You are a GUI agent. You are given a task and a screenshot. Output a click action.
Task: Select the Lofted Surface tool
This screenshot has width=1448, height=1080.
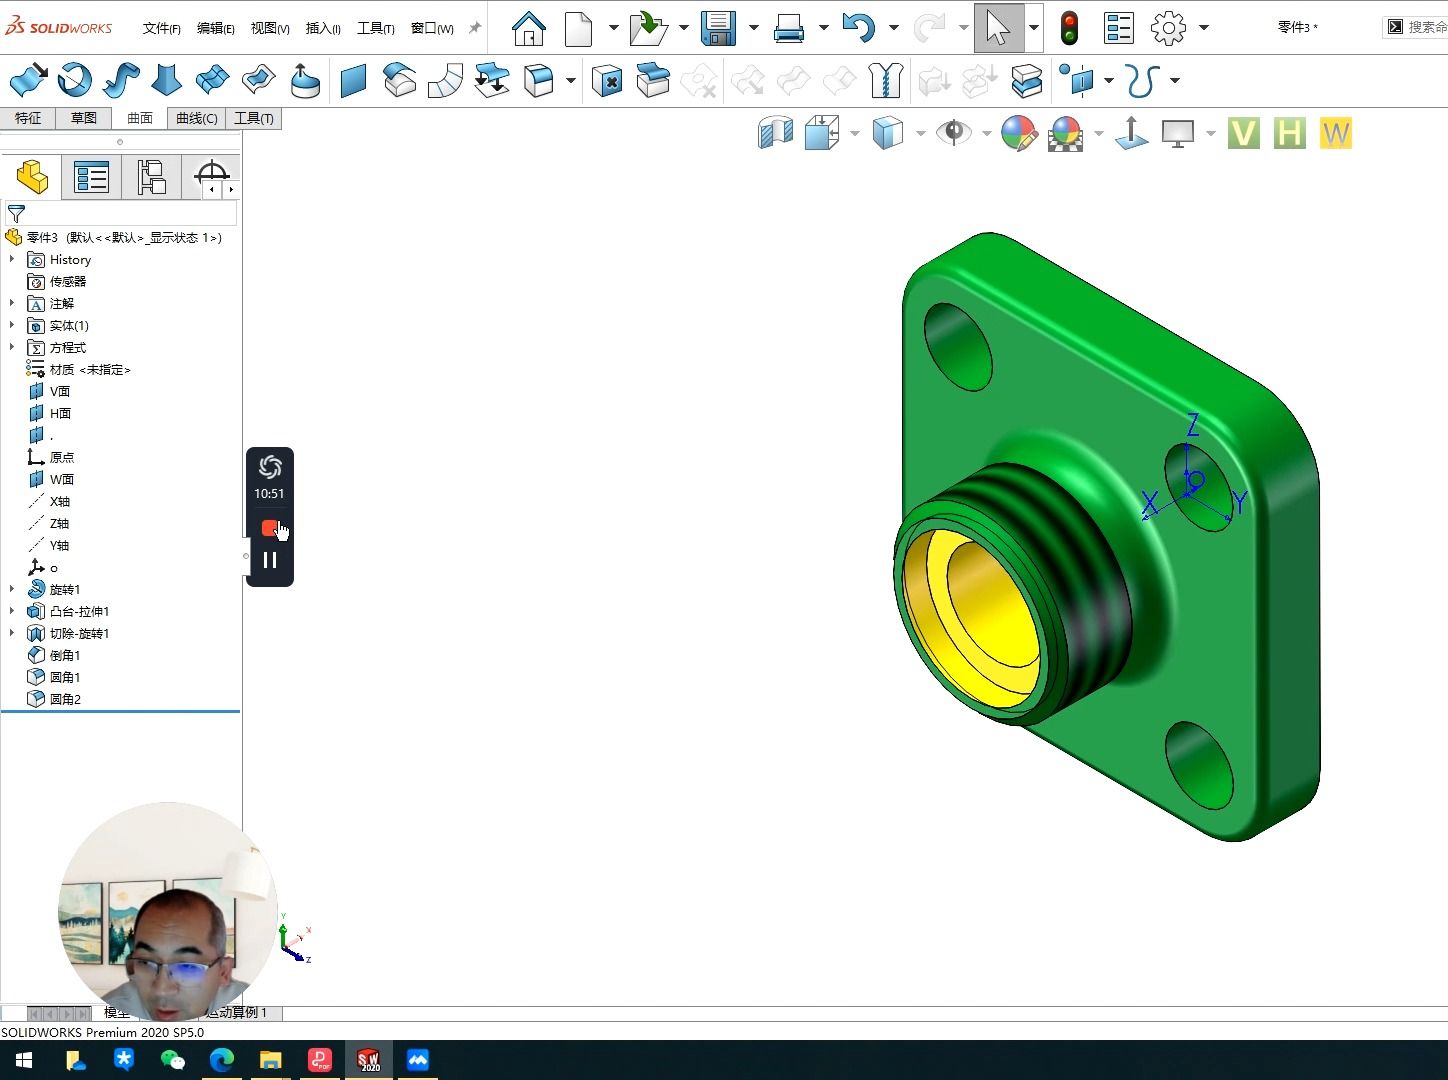(166, 80)
